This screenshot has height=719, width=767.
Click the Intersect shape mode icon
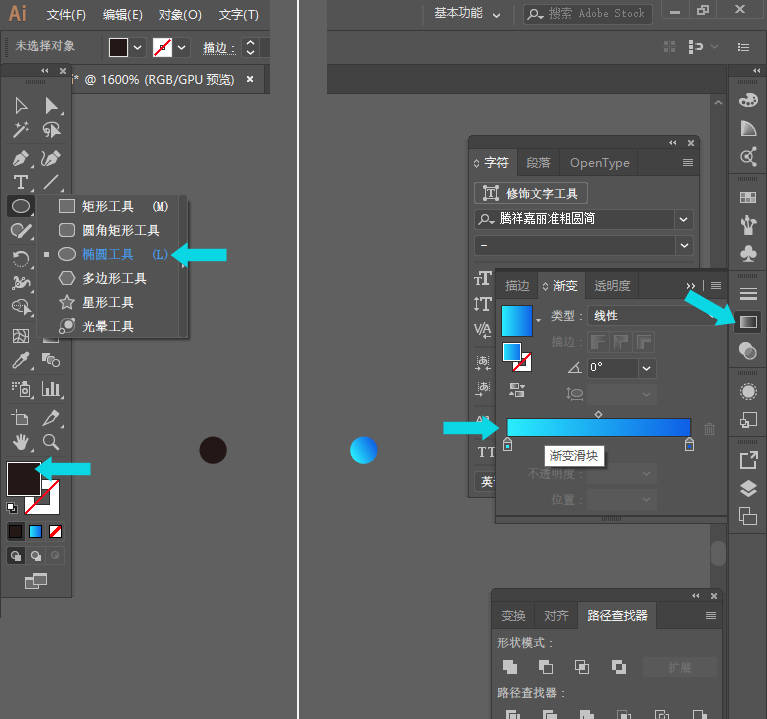582,667
